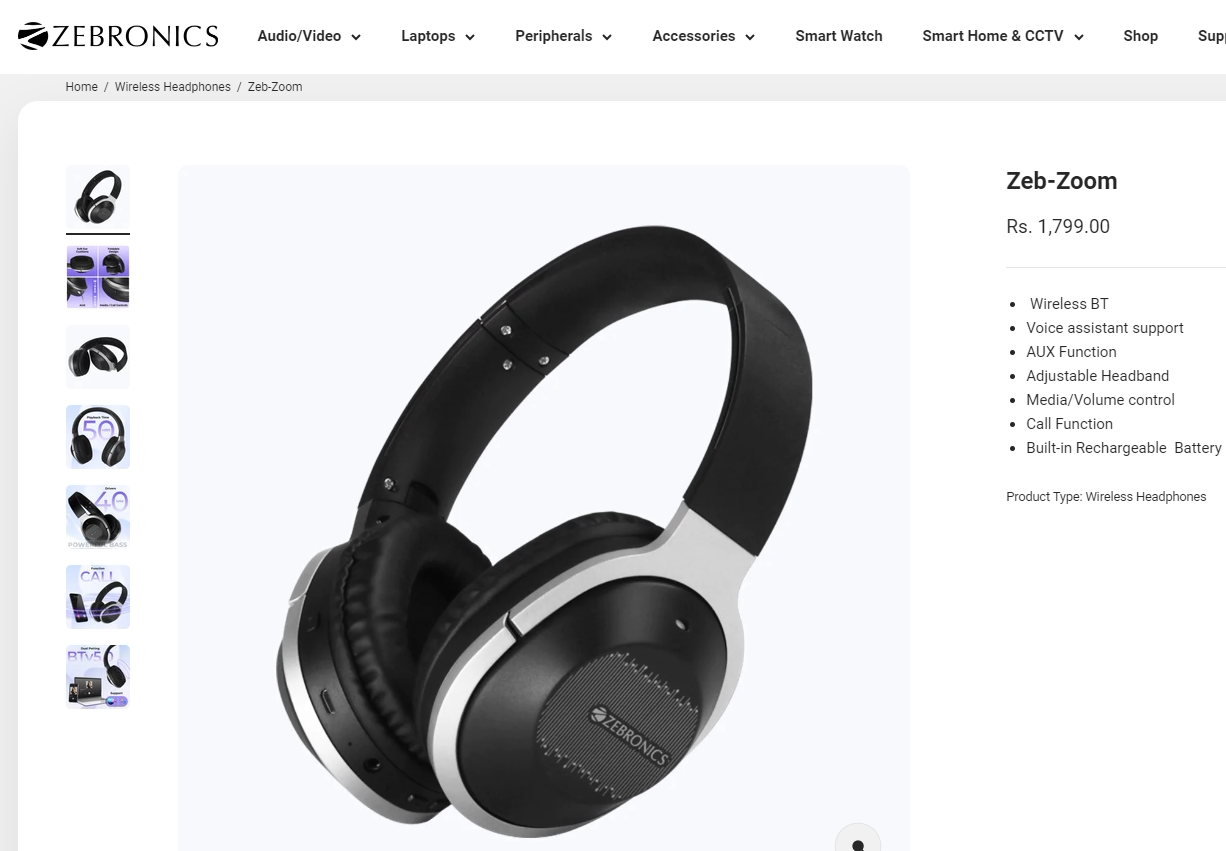Open the Wireless Headphones product type link

click(x=1146, y=497)
